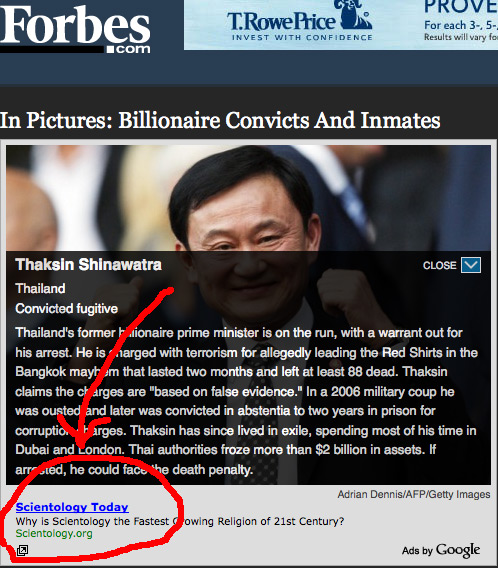Click the Thaksin Shinawatra photo
This screenshot has height=568, width=498.
pos(248,198)
